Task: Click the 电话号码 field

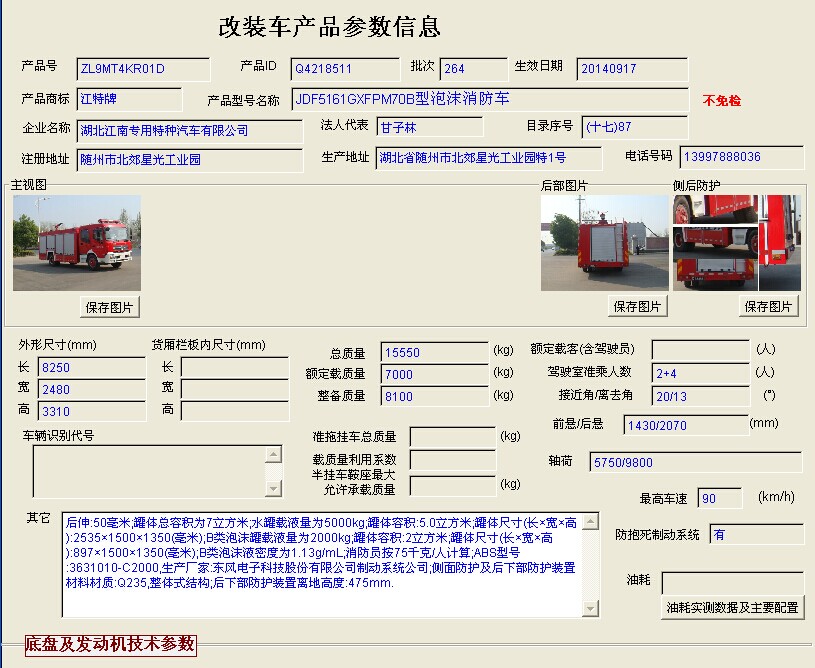Action: tap(740, 157)
